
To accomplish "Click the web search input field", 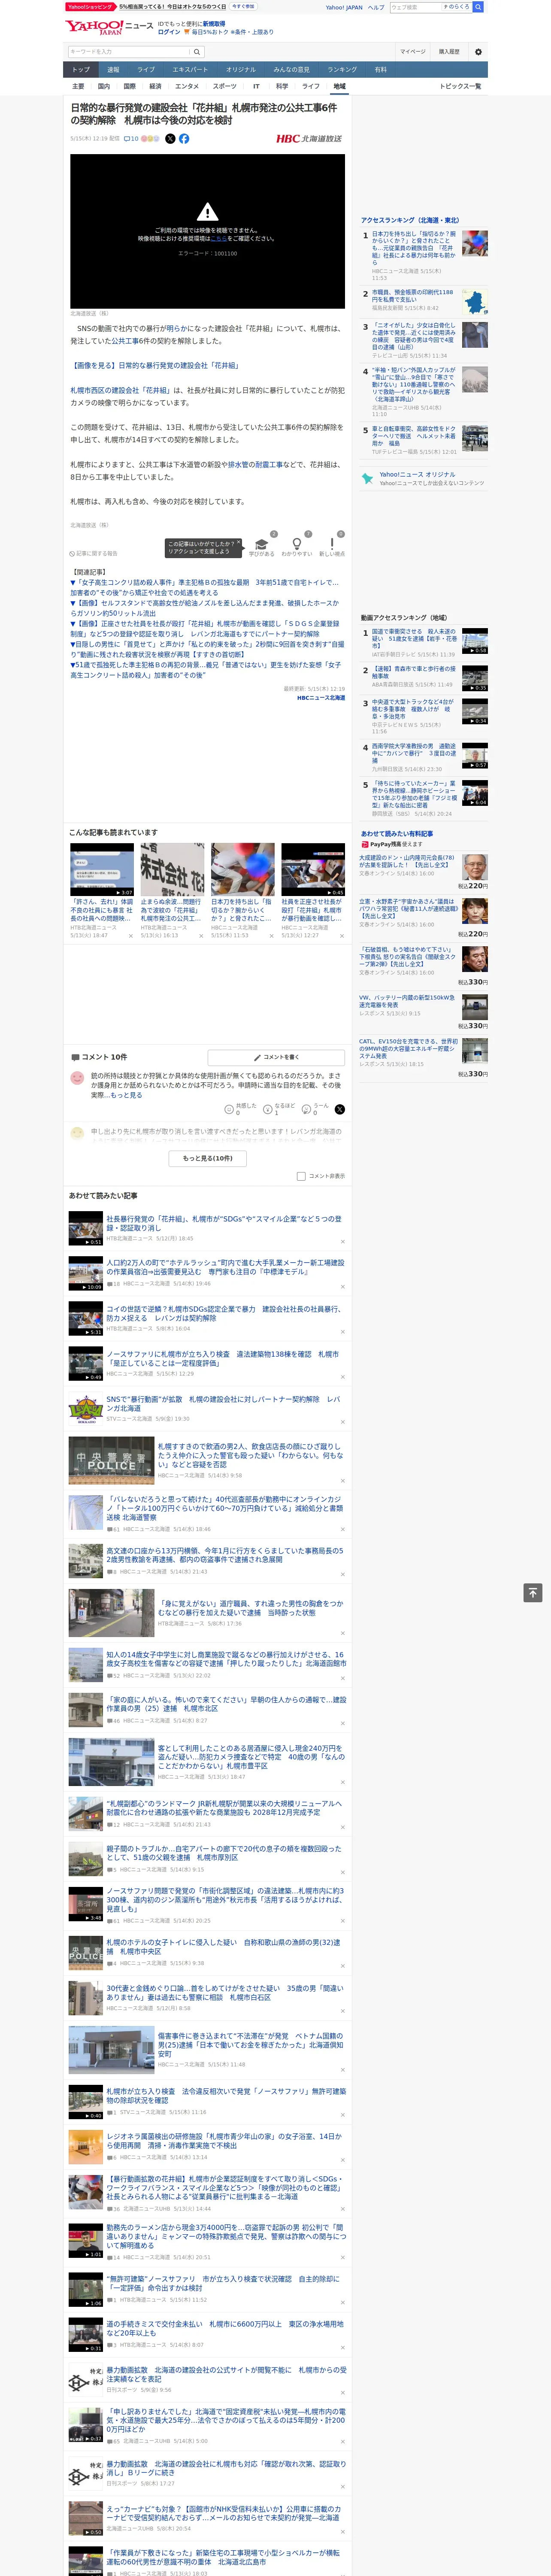I will [416, 7].
